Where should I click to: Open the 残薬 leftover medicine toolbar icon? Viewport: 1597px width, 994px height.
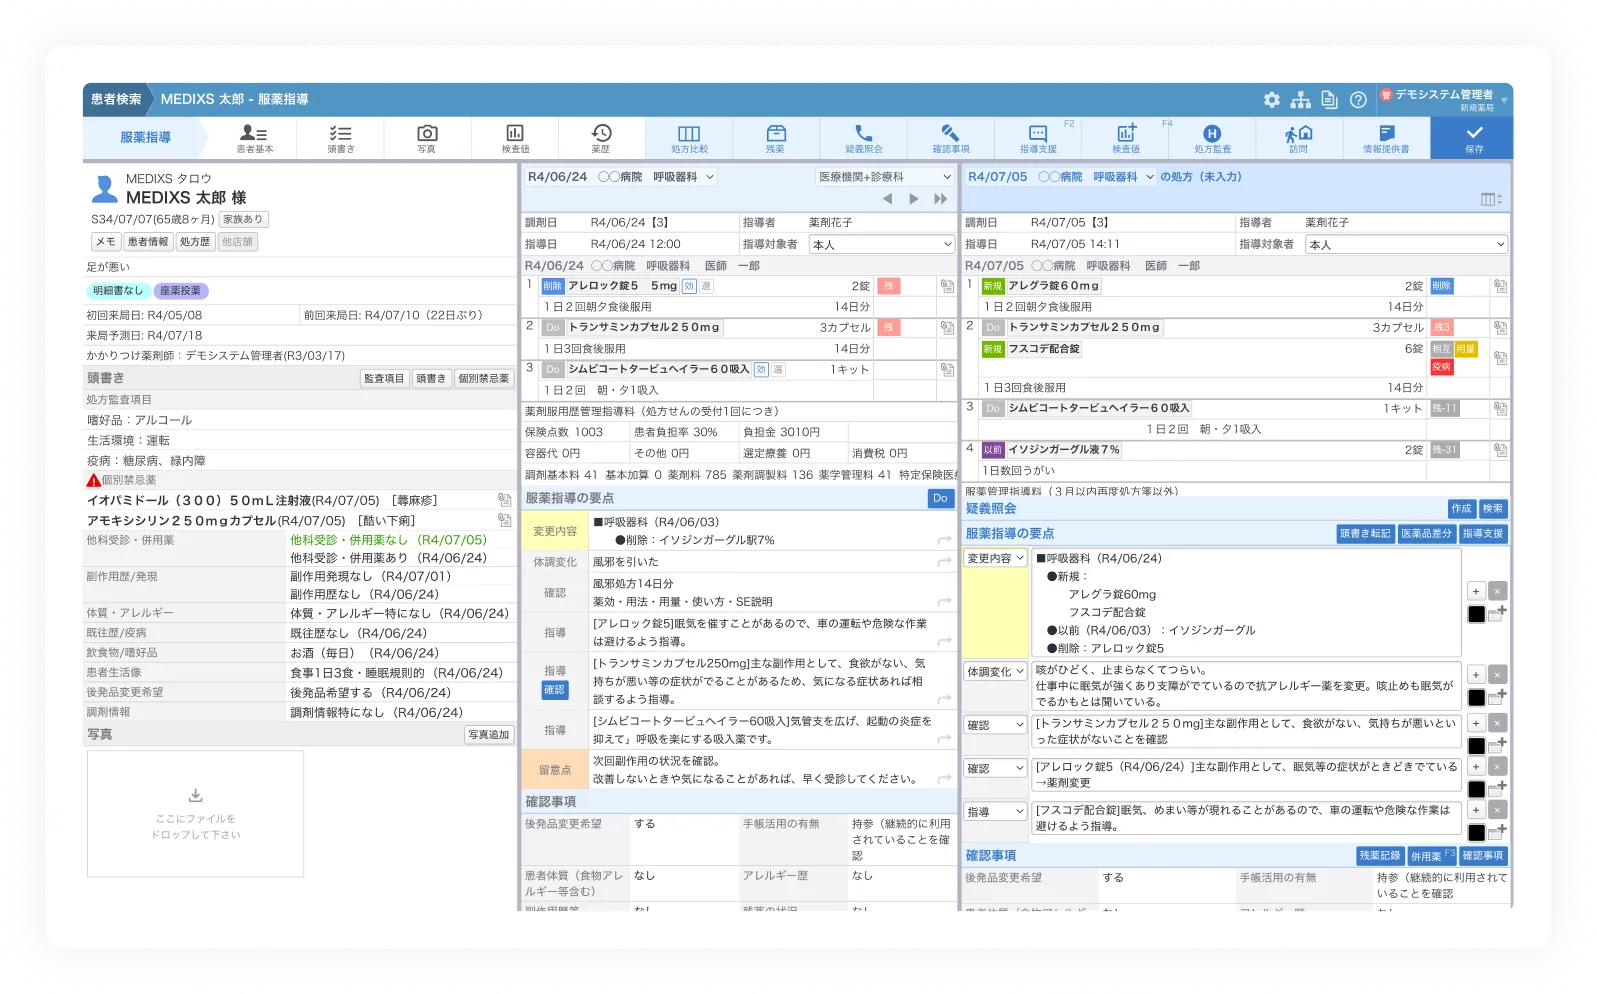pos(775,138)
